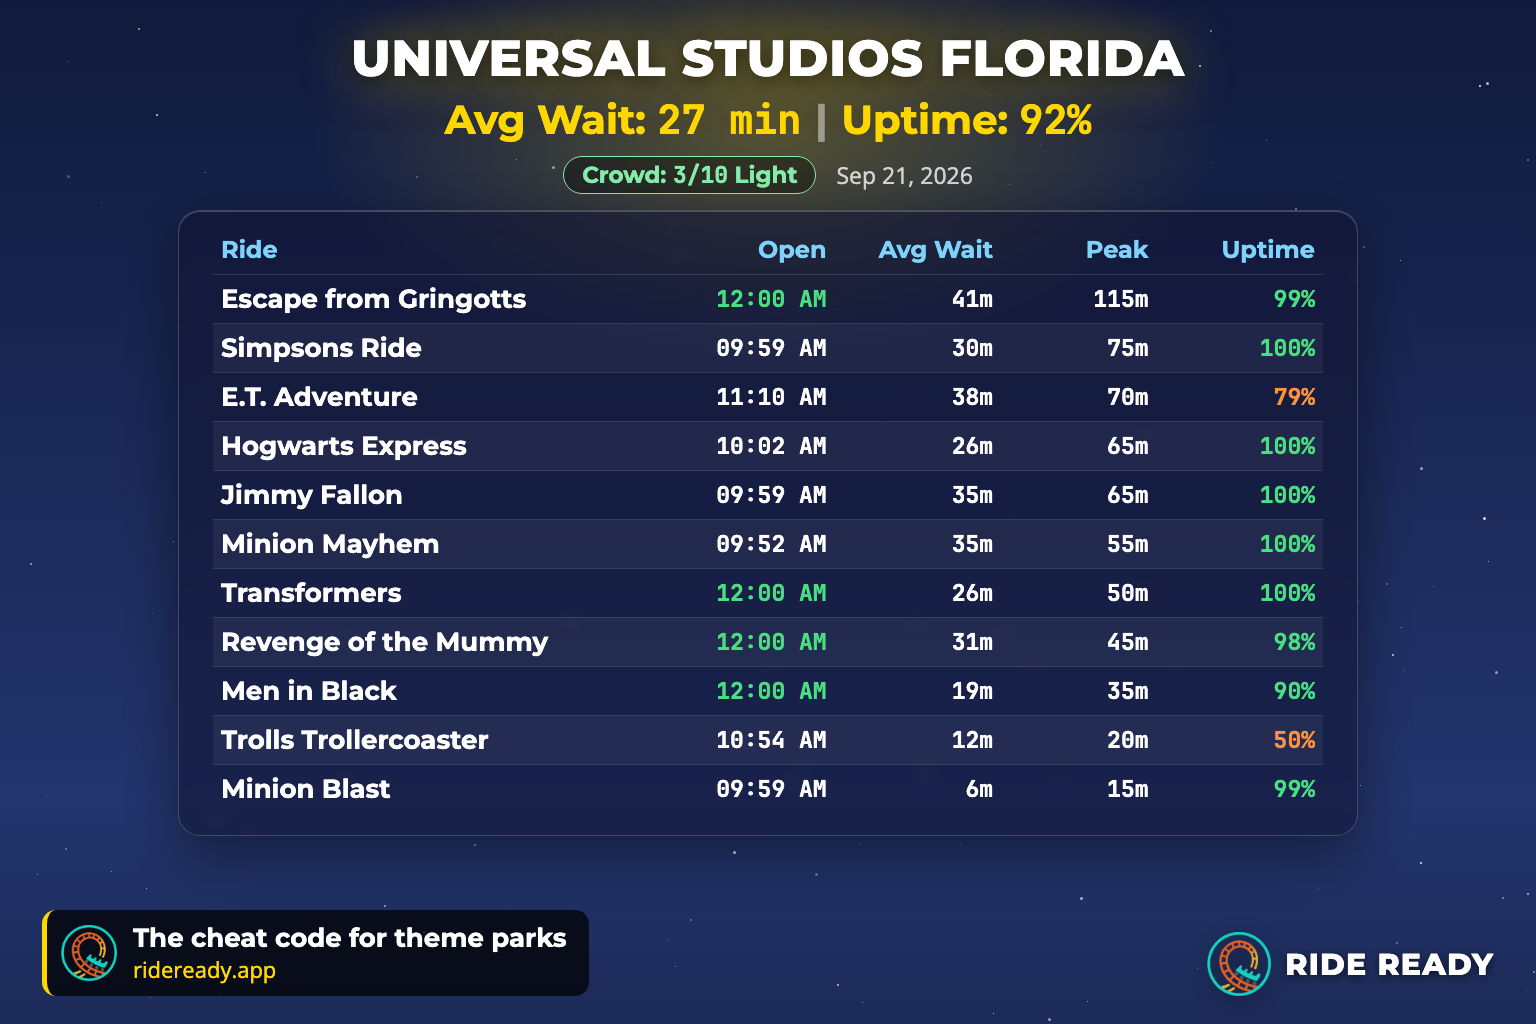
Task: Click the Peak column header
Action: click(1117, 250)
